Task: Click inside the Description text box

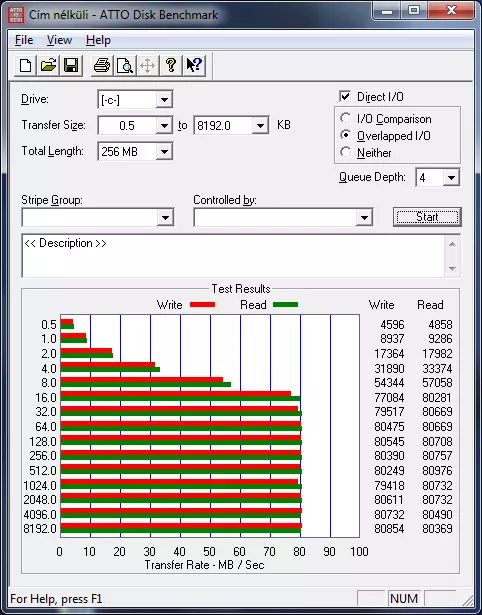Action: pos(233,256)
